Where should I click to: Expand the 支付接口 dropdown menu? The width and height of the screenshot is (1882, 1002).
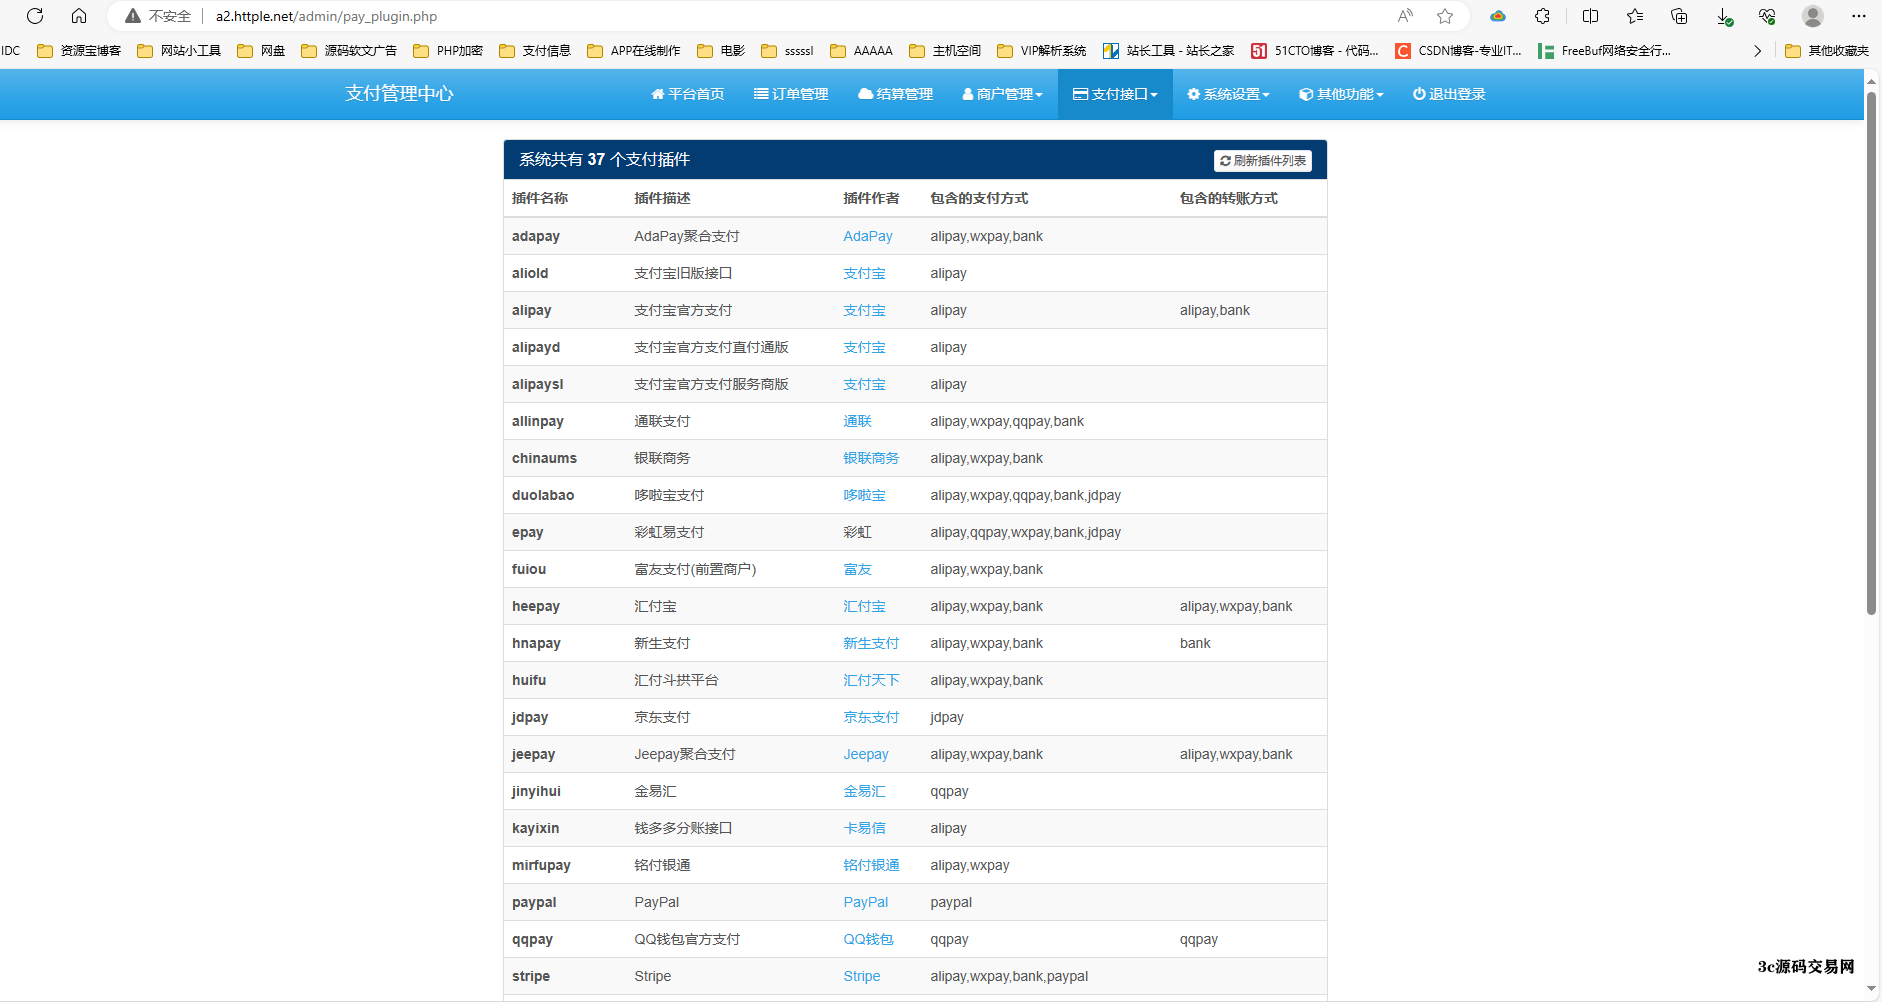click(x=1115, y=94)
